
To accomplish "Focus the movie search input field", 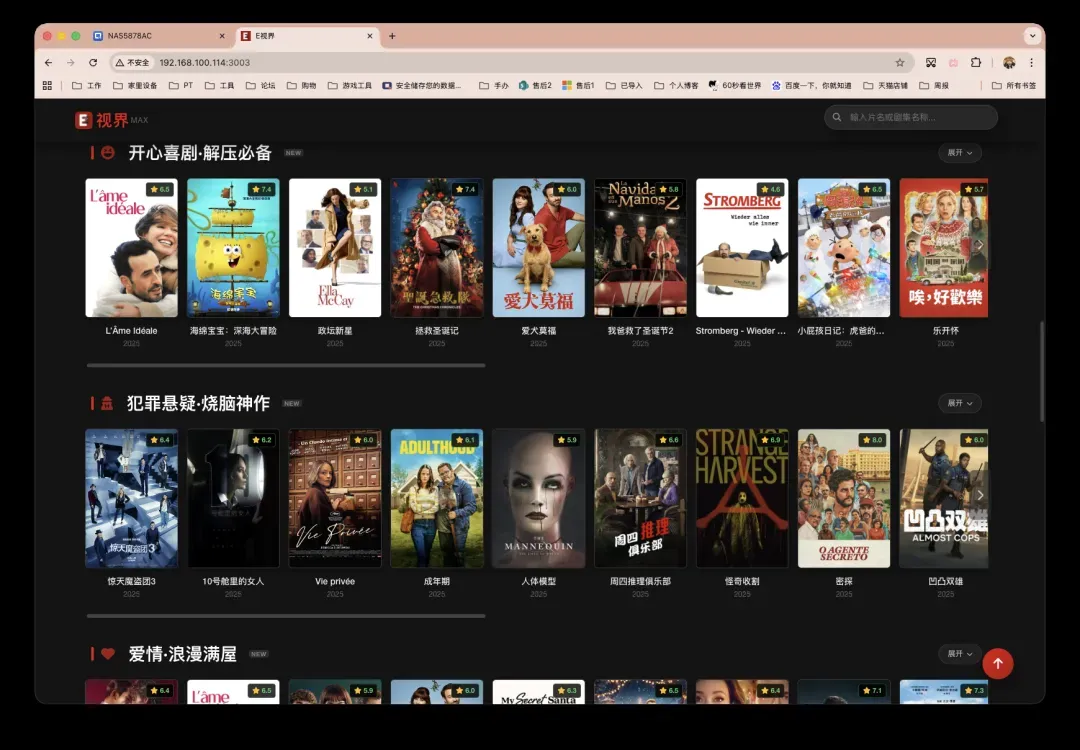I will (911, 117).
